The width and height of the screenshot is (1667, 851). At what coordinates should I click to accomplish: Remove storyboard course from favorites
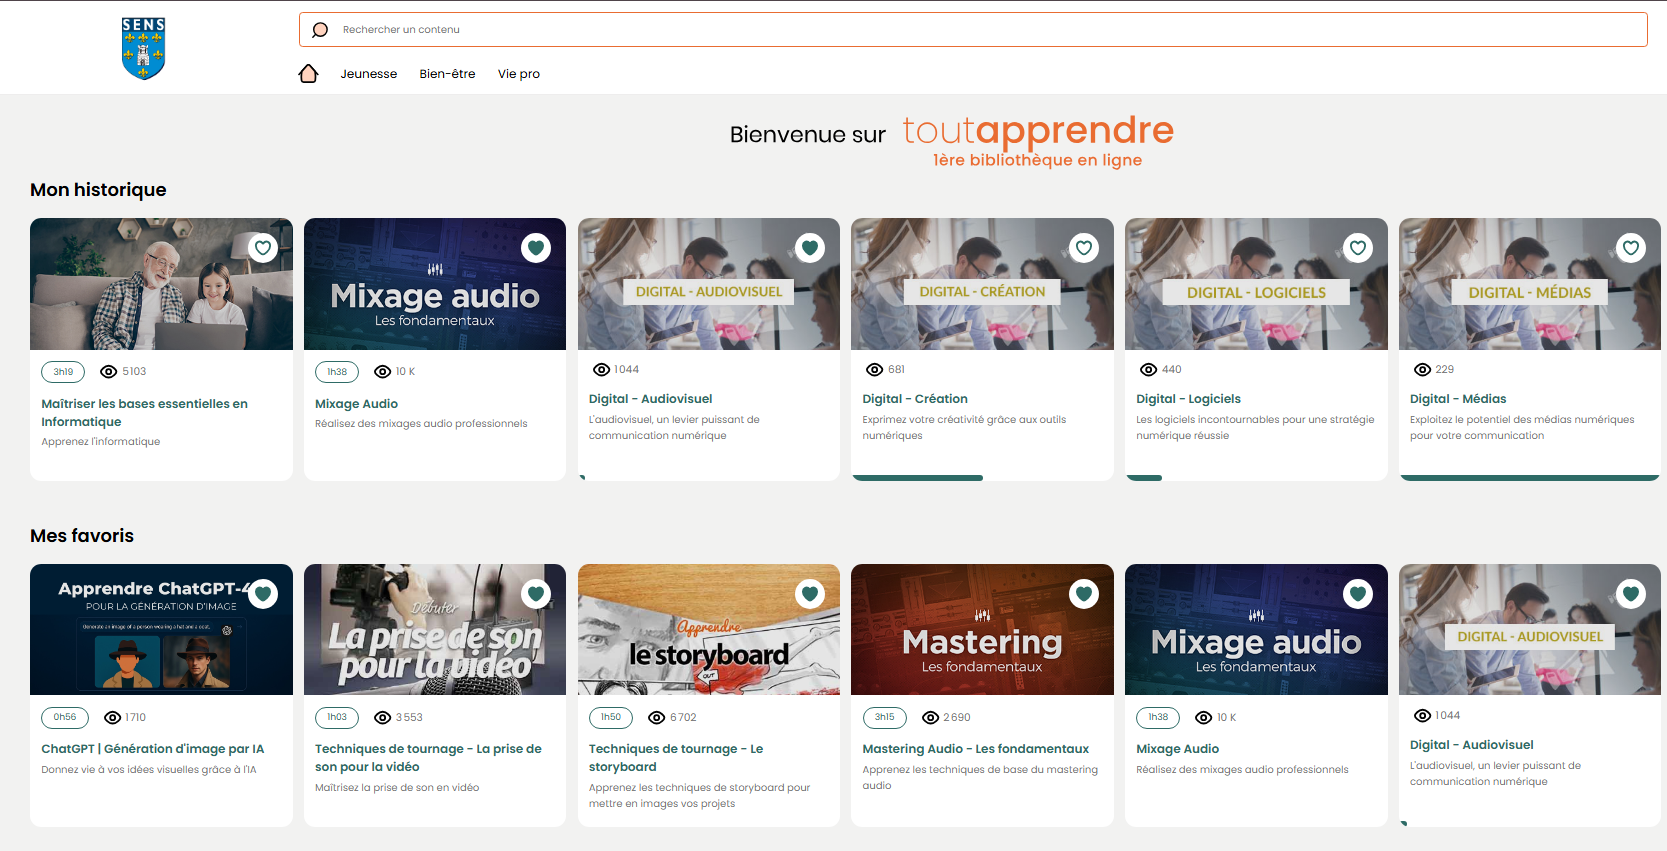810,594
